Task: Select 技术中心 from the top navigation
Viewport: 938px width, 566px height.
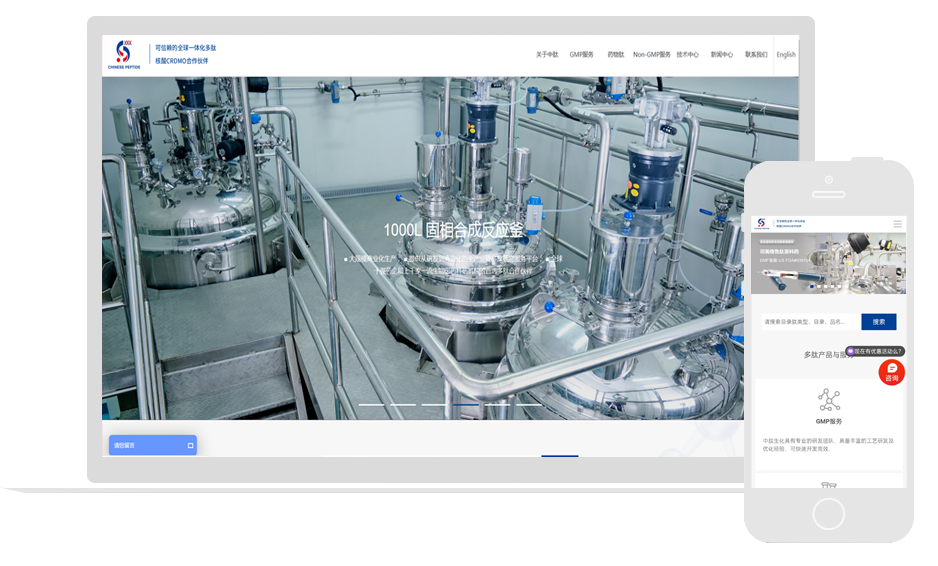Action: (x=687, y=55)
